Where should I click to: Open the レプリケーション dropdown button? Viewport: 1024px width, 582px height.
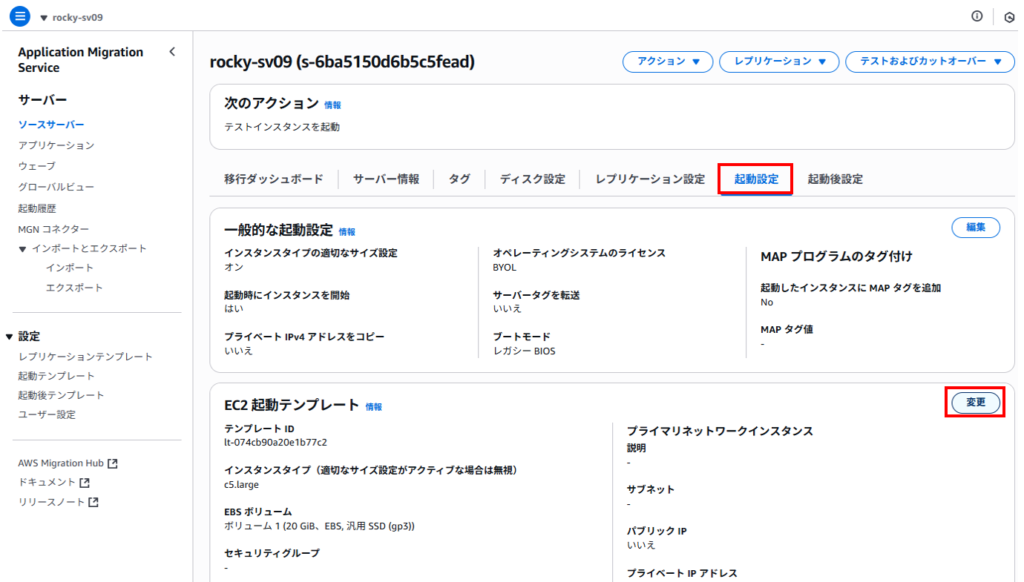coord(779,61)
